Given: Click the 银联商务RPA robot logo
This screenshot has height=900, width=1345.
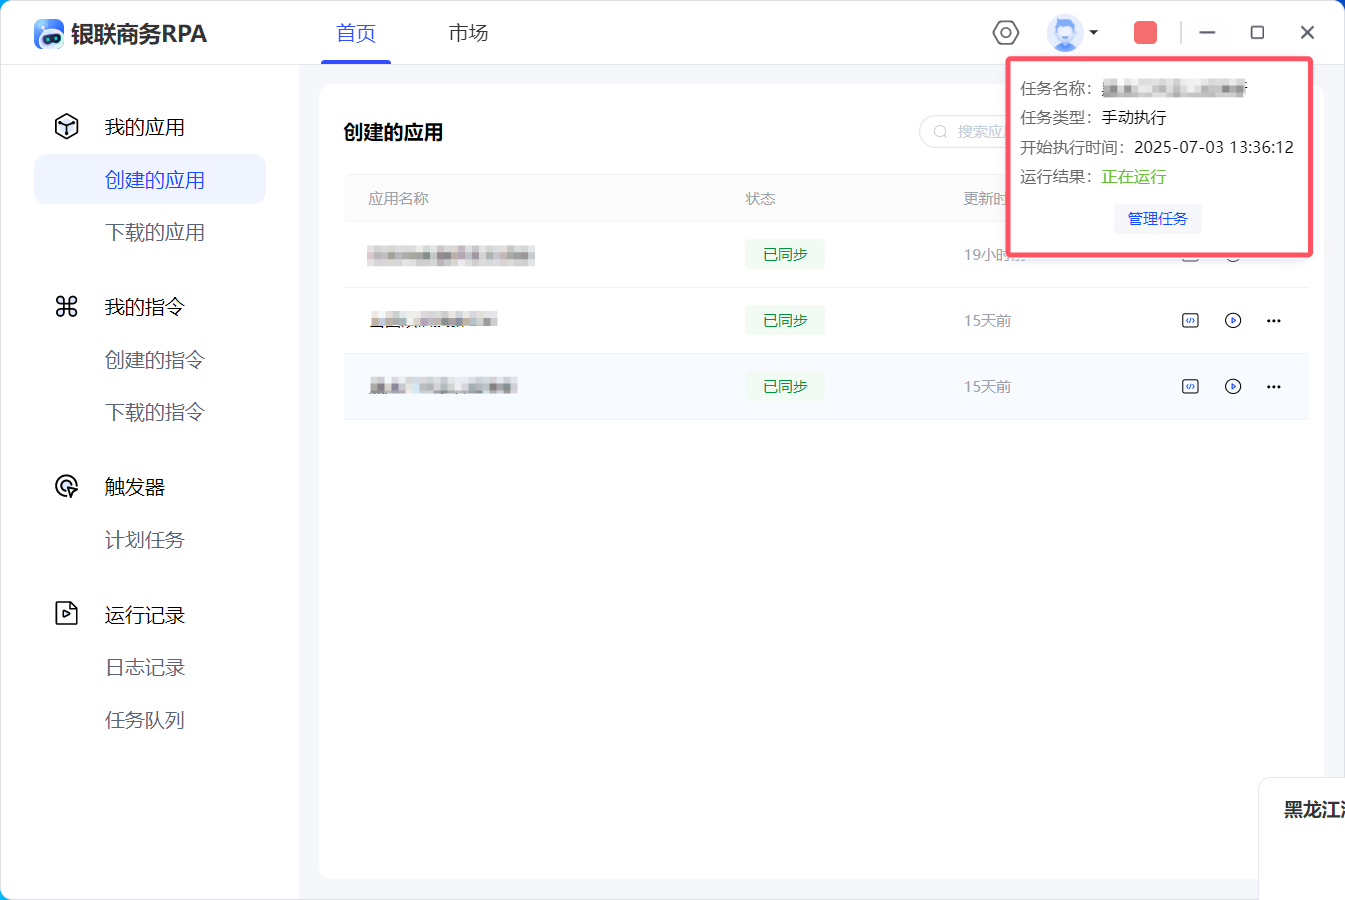Looking at the screenshot, I should tap(49, 34).
